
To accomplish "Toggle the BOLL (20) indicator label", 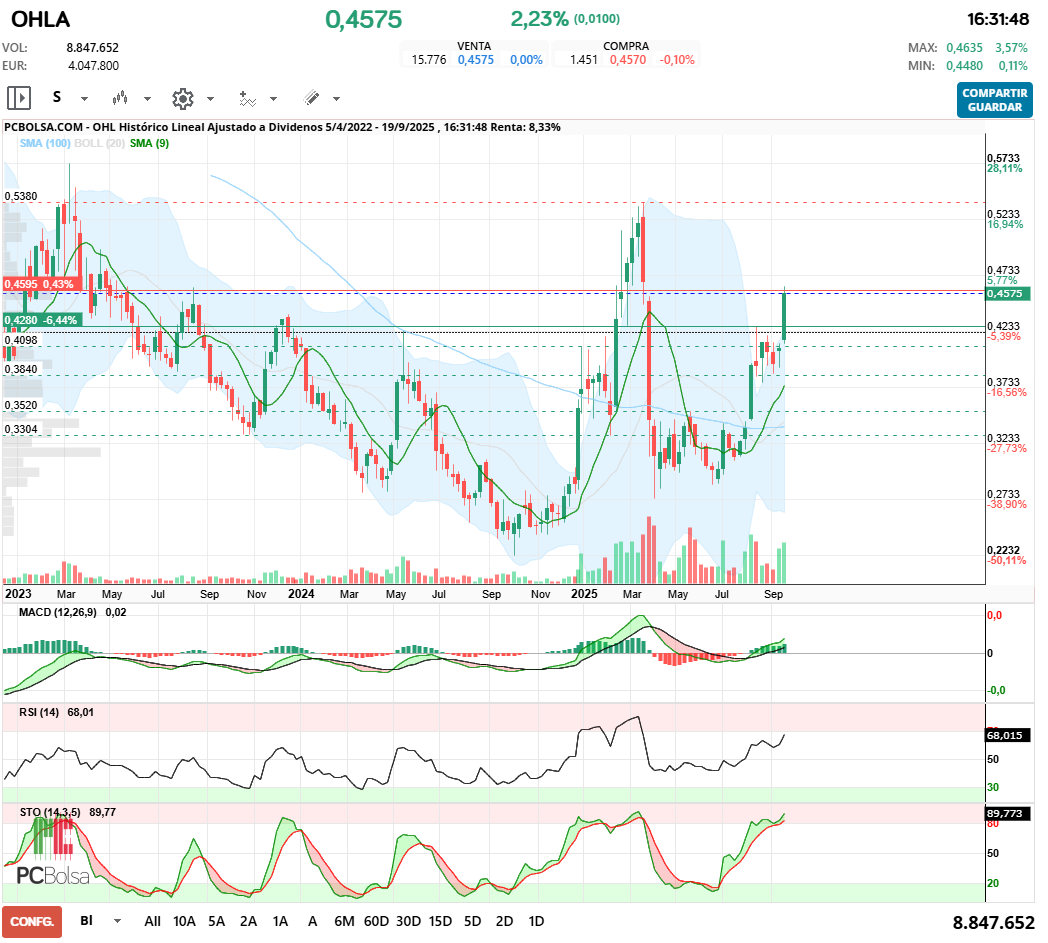I will tap(100, 143).
